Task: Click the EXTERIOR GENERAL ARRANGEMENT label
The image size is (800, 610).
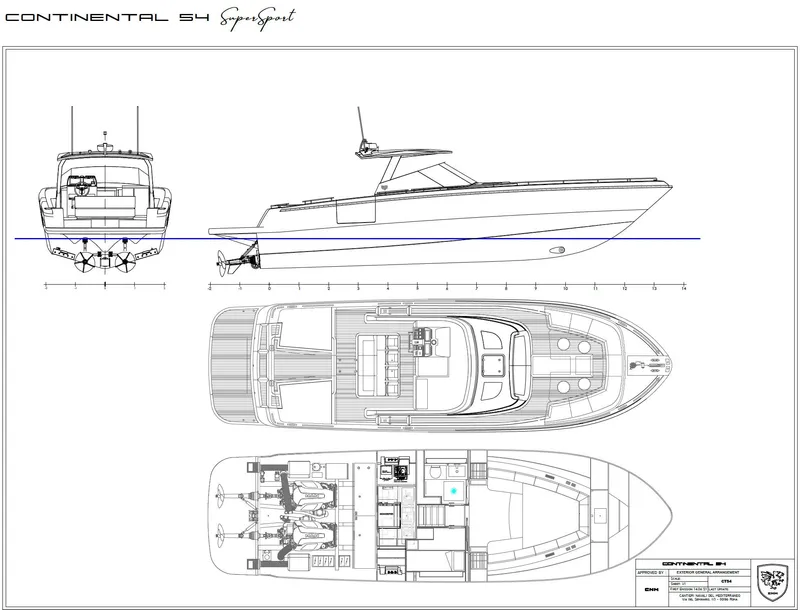Action: coord(708,572)
